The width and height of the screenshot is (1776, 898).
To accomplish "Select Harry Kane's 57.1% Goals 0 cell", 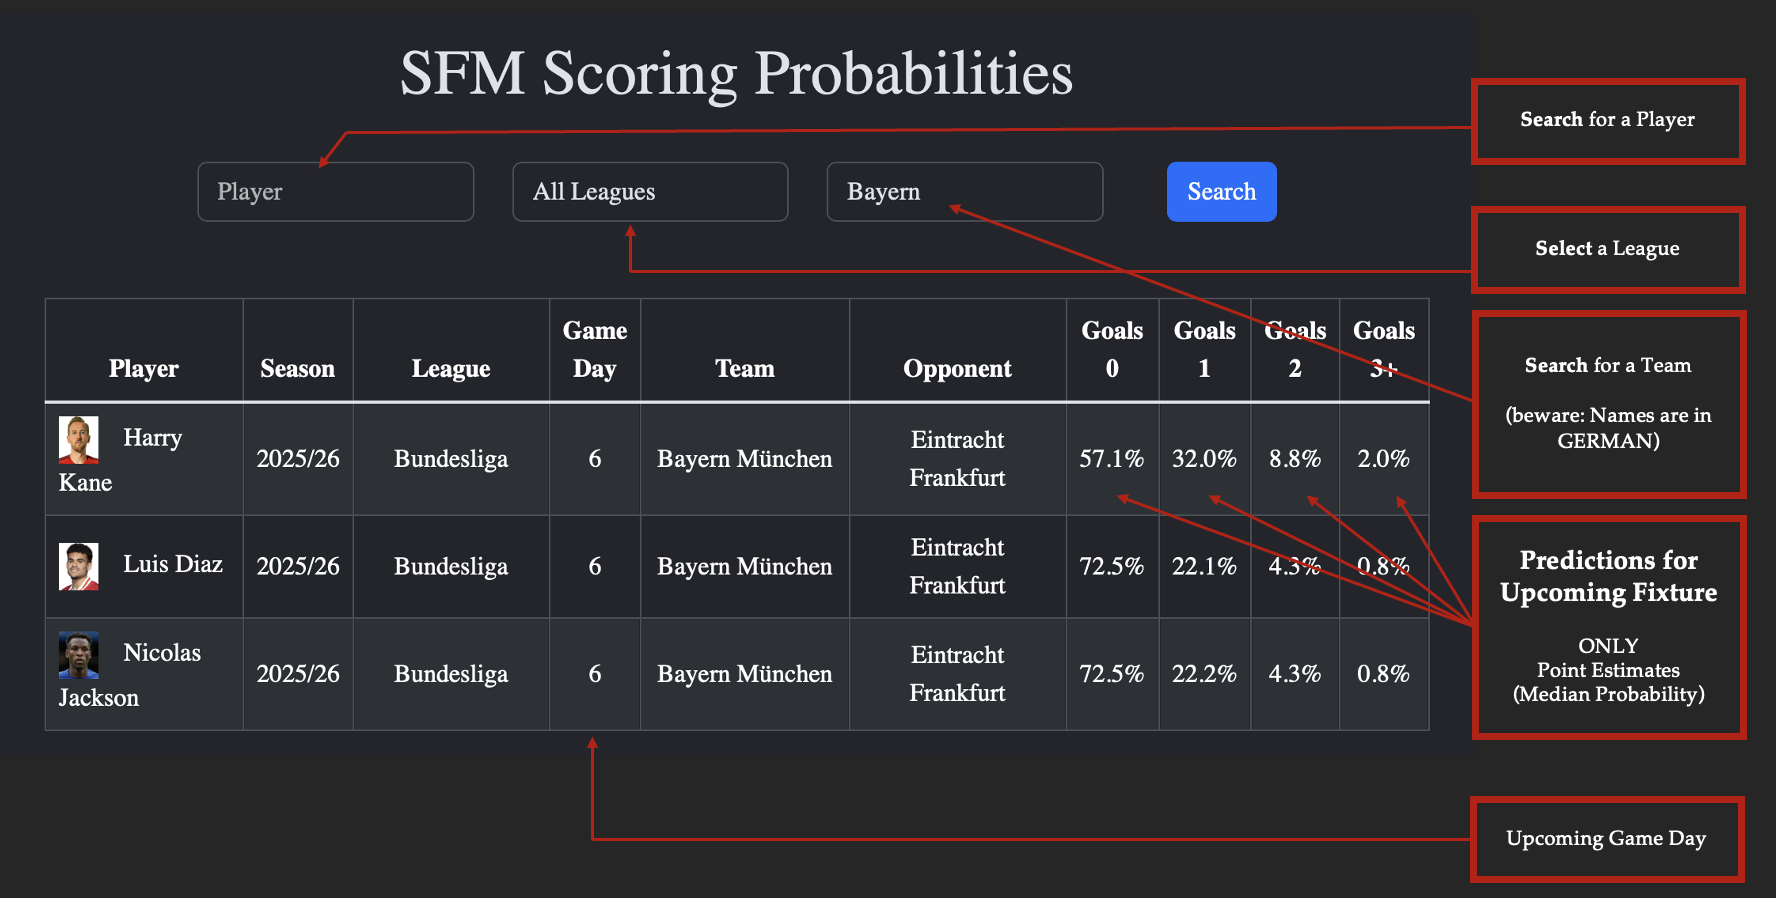I will click(x=1111, y=459).
